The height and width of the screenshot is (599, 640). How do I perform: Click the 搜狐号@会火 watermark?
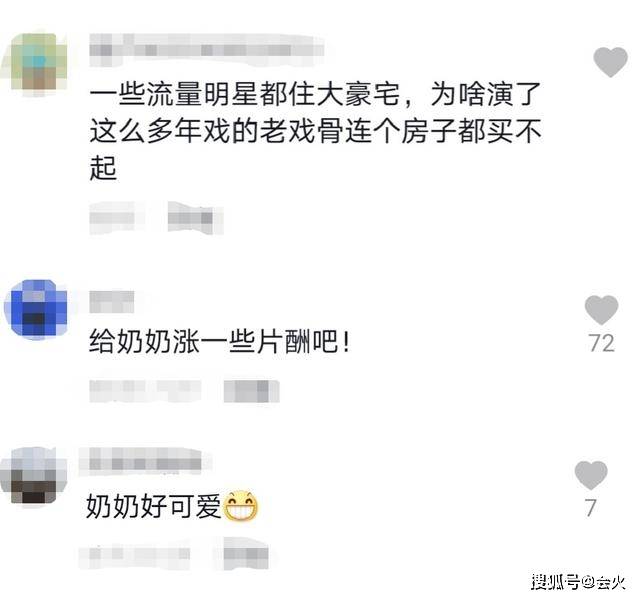(x=578, y=581)
